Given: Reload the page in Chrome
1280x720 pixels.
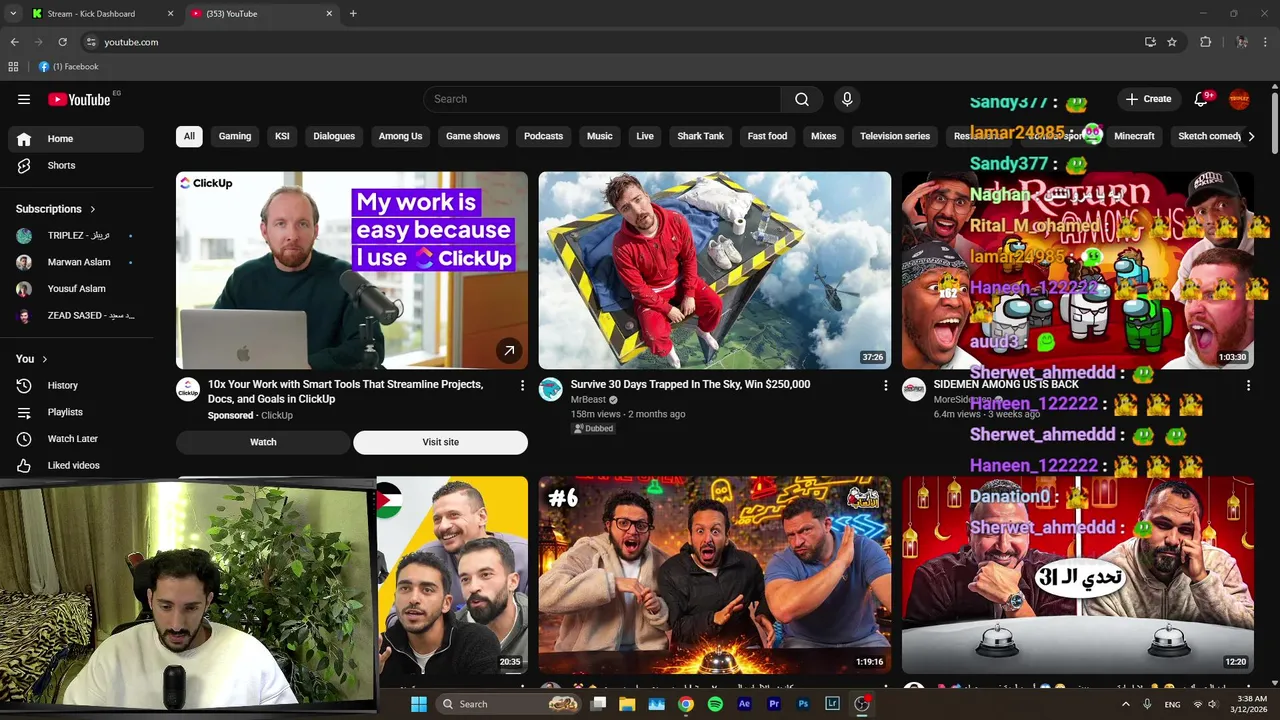Looking at the screenshot, I should (x=62, y=42).
